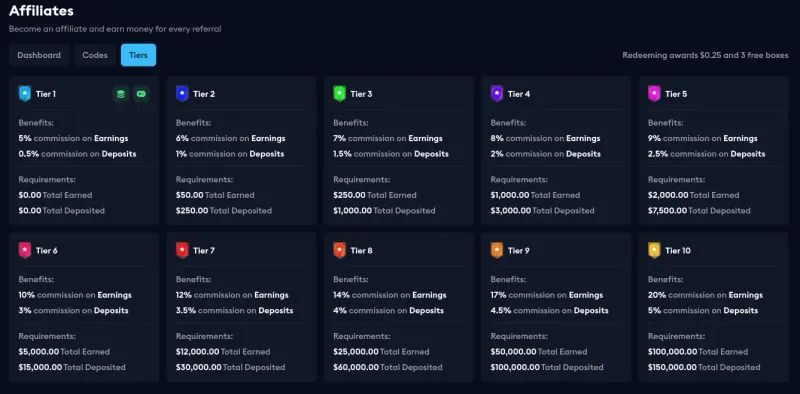Click the Tier 2 title text
Viewport: 800px width, 394px height.
[204, 94]
